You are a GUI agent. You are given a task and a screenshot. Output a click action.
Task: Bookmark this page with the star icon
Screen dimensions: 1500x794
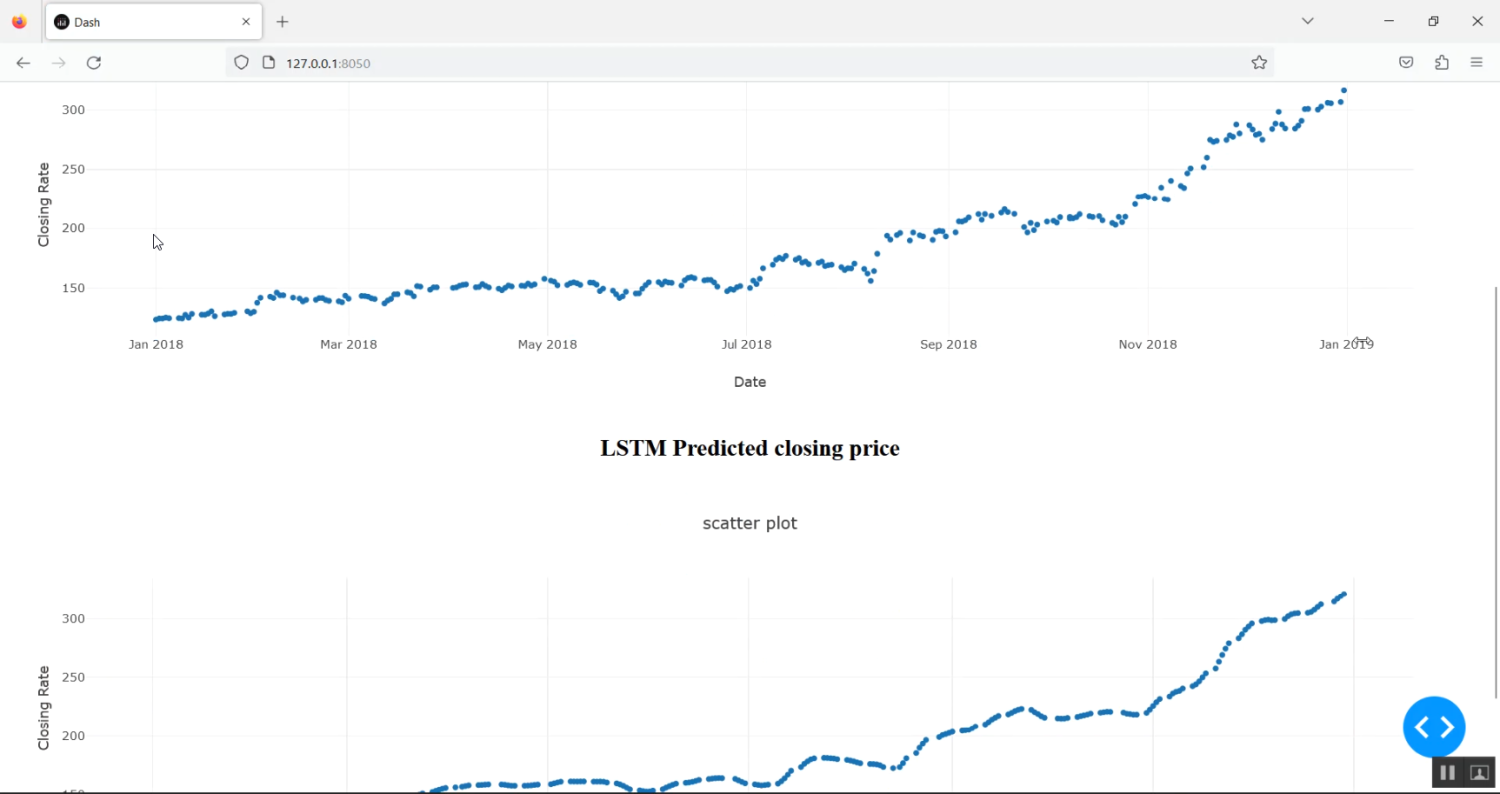click(x=1259, y=63)
